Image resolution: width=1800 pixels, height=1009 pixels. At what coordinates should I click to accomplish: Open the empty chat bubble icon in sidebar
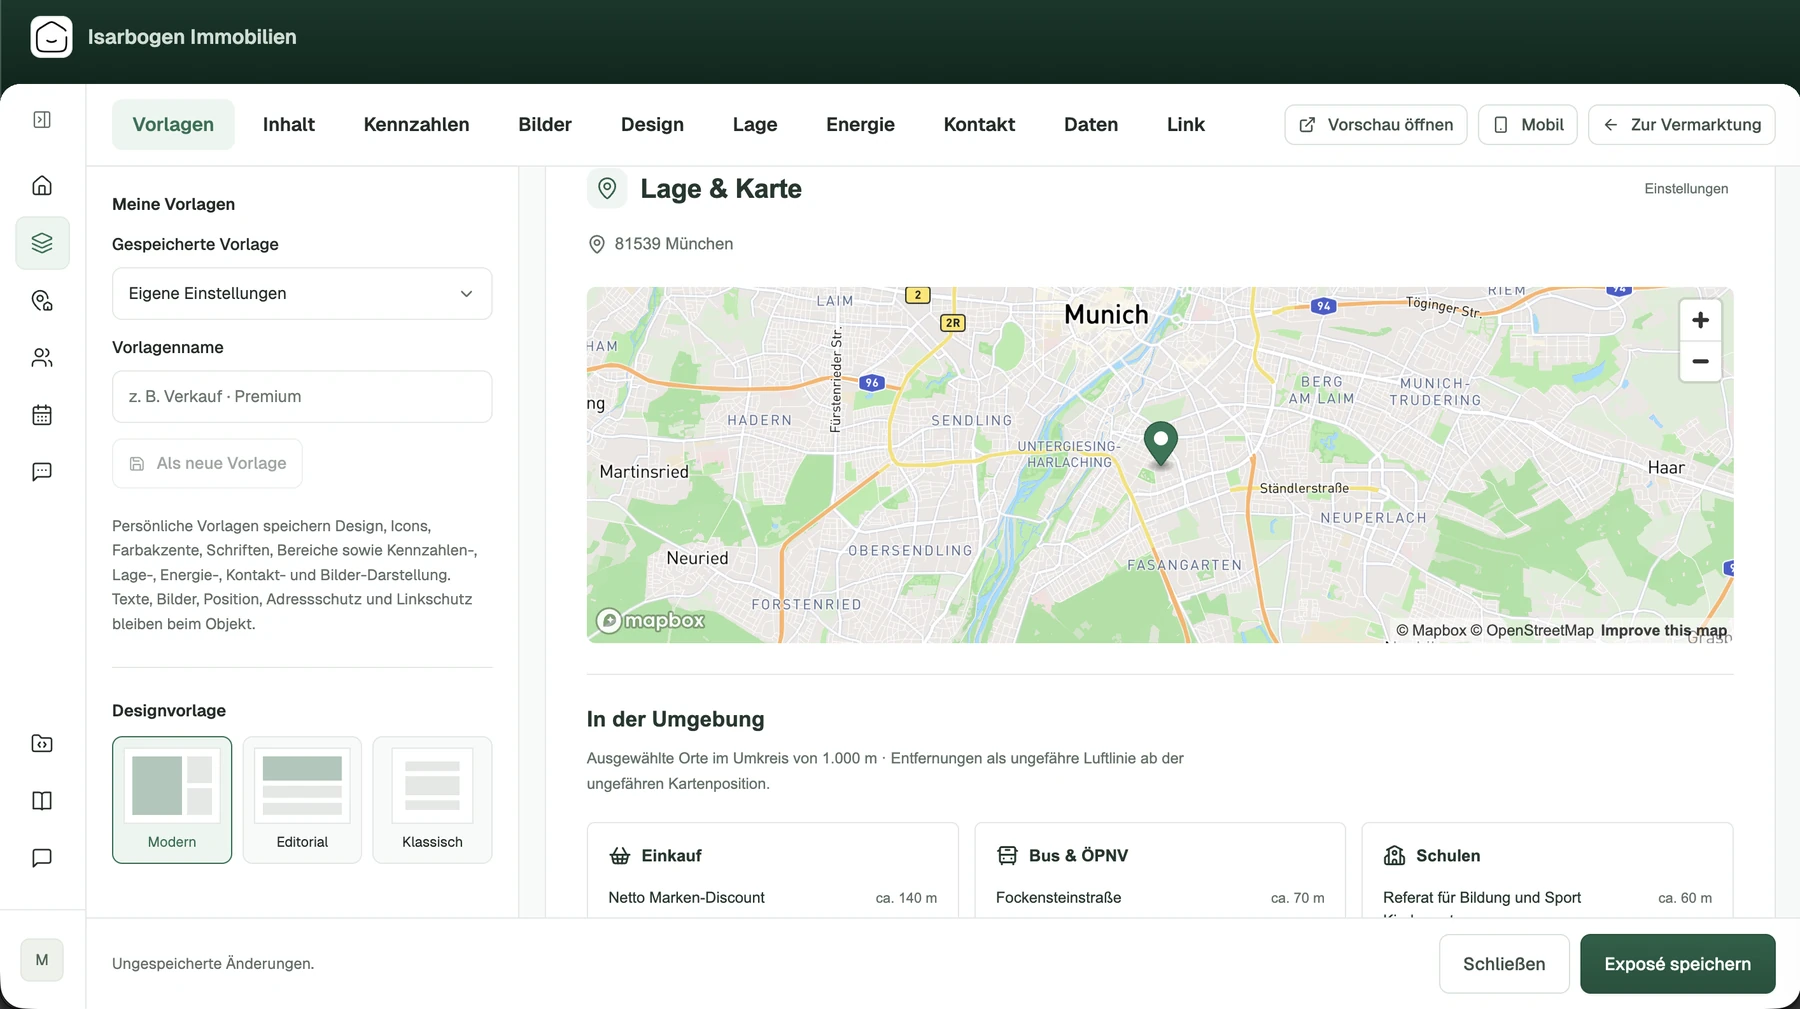coord(42,858)
